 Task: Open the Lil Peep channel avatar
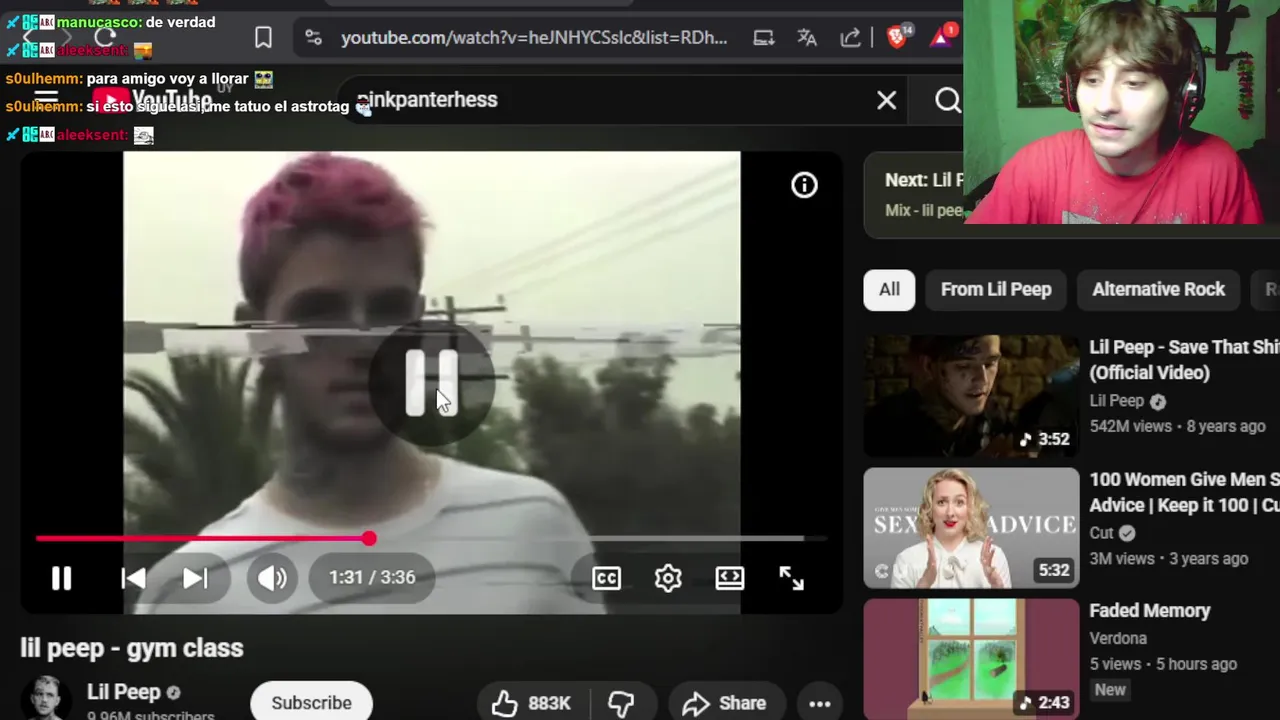(x=46, y=699)
